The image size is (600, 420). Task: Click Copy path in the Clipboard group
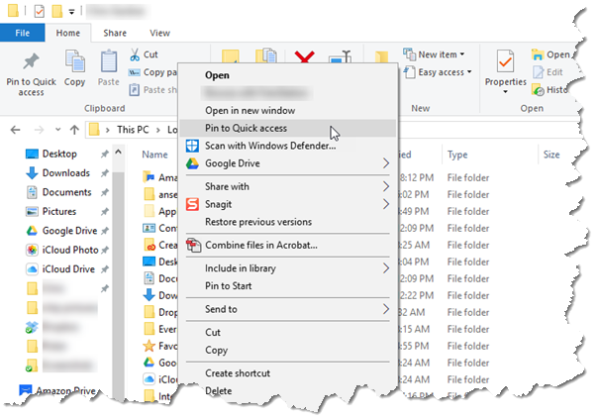(x=153, y=72)
